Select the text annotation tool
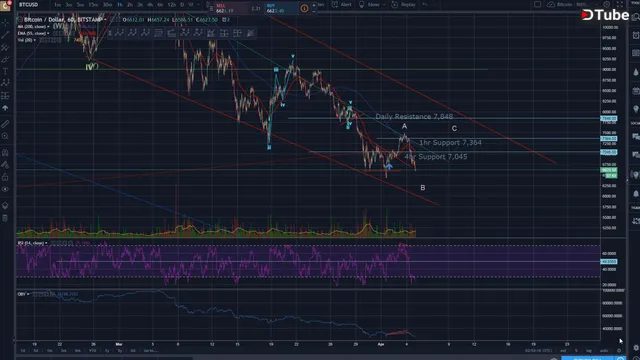This screenshot has width=640, height=360. click(5, 71)
